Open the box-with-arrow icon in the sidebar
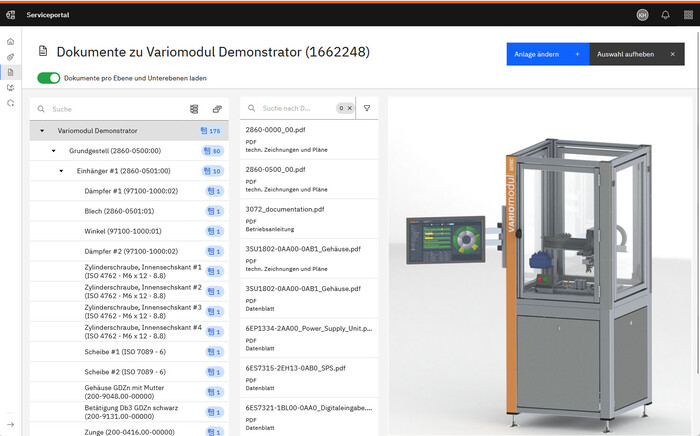The image size is (700, 436). 11,87
